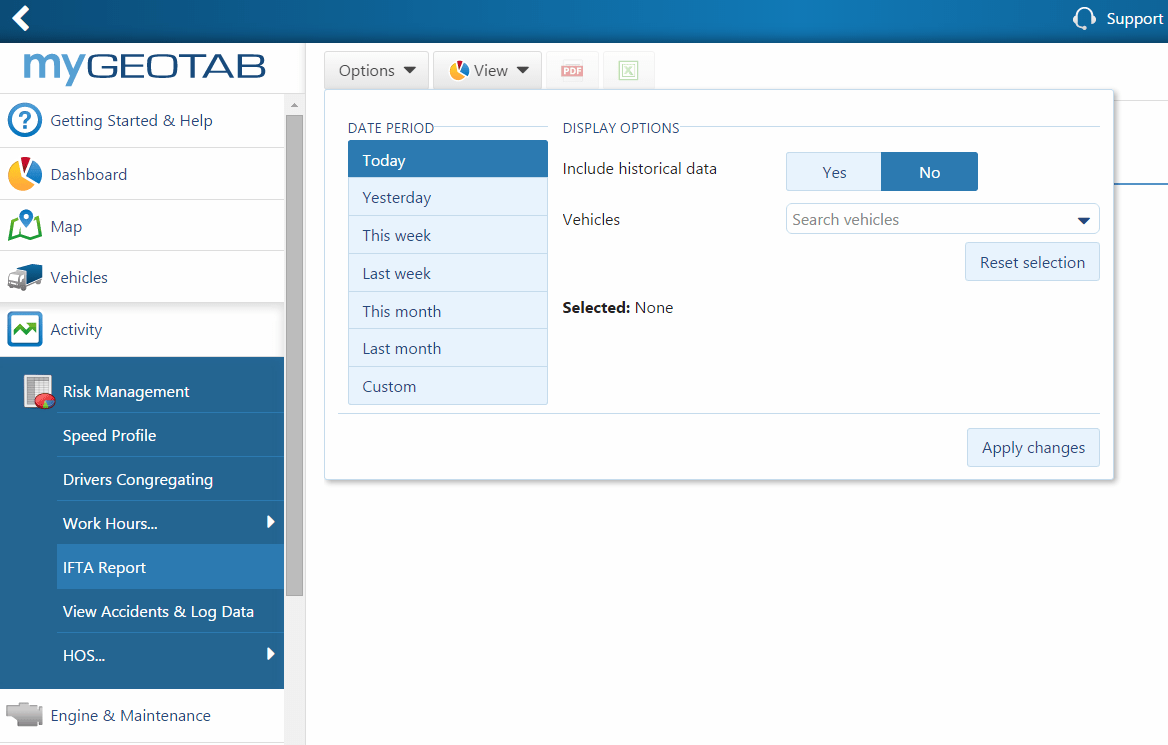Click Apply changes button

tap(1033, 447)
